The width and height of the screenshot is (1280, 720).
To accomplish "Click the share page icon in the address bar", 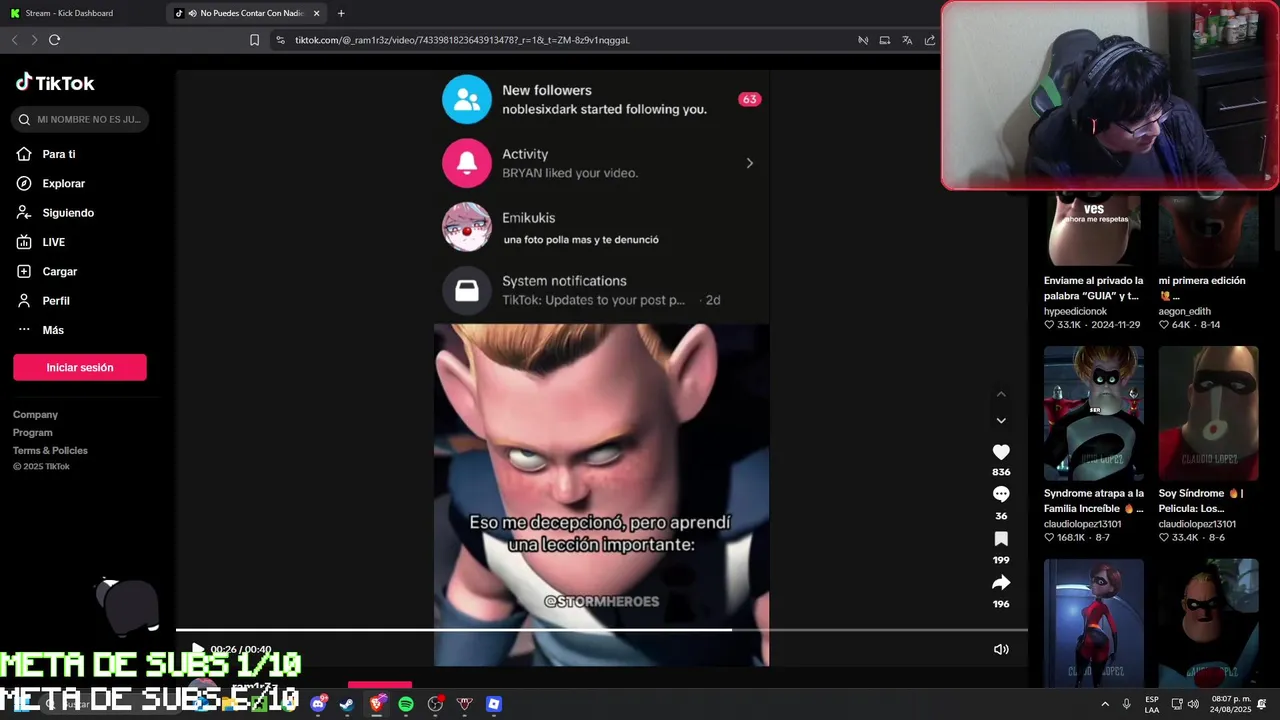I will 930,40.
